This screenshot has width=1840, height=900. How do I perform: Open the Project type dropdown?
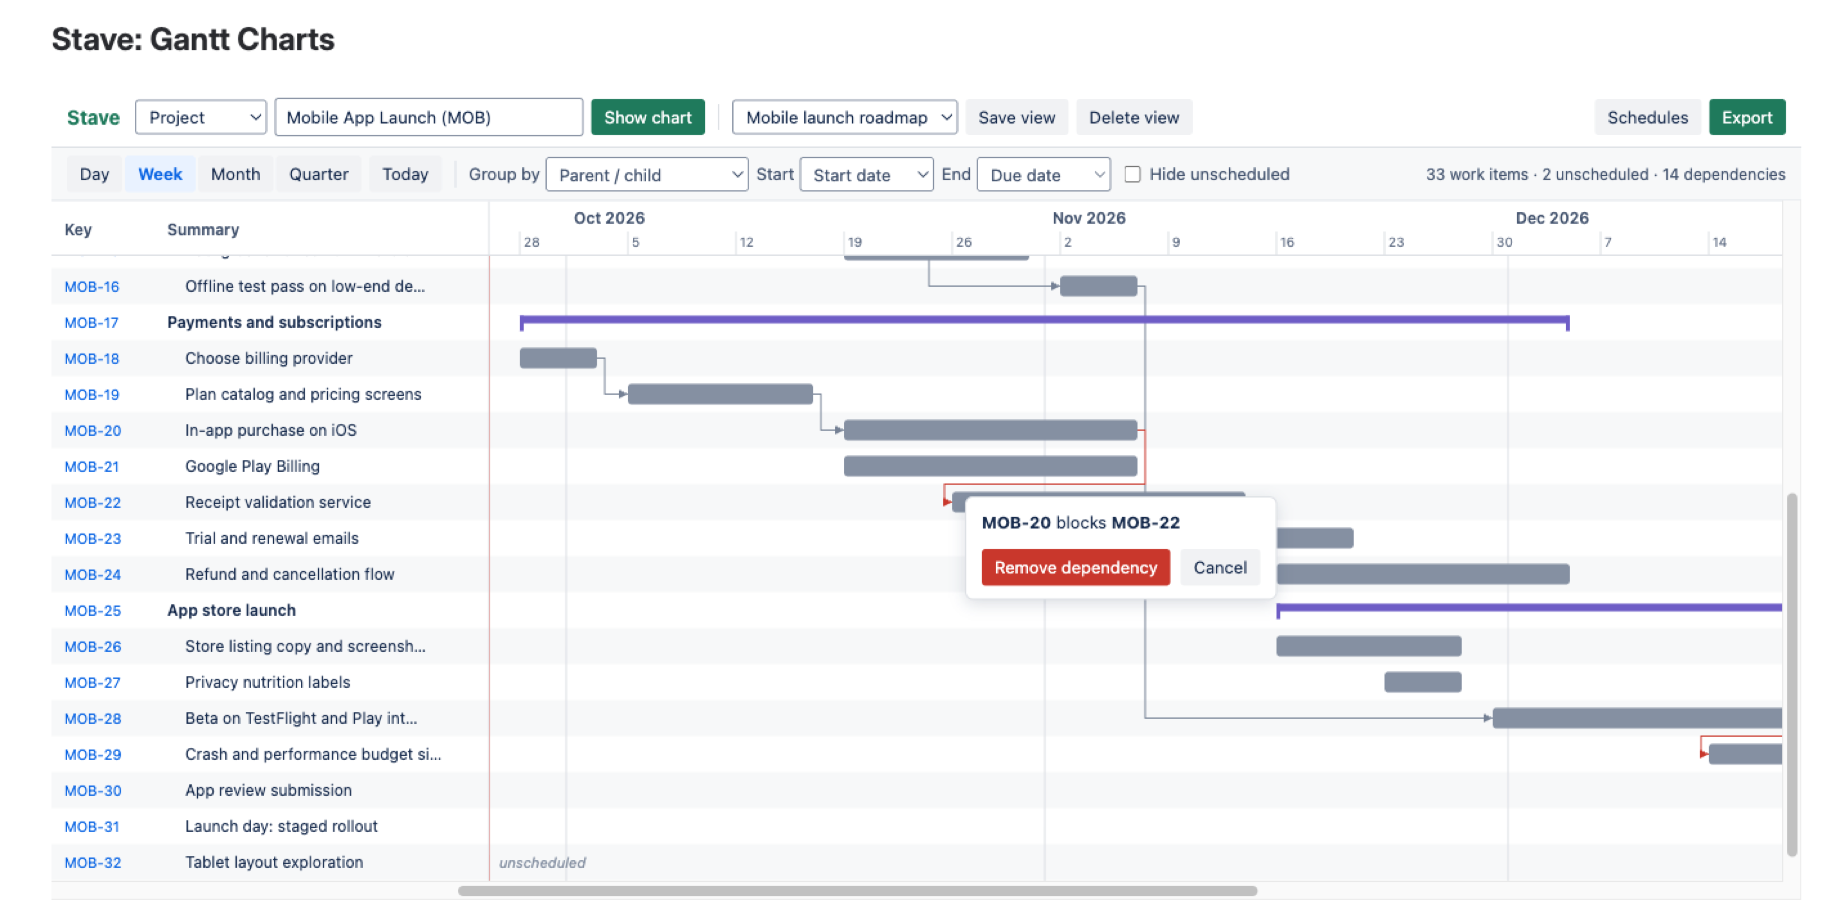coord(201,117)
